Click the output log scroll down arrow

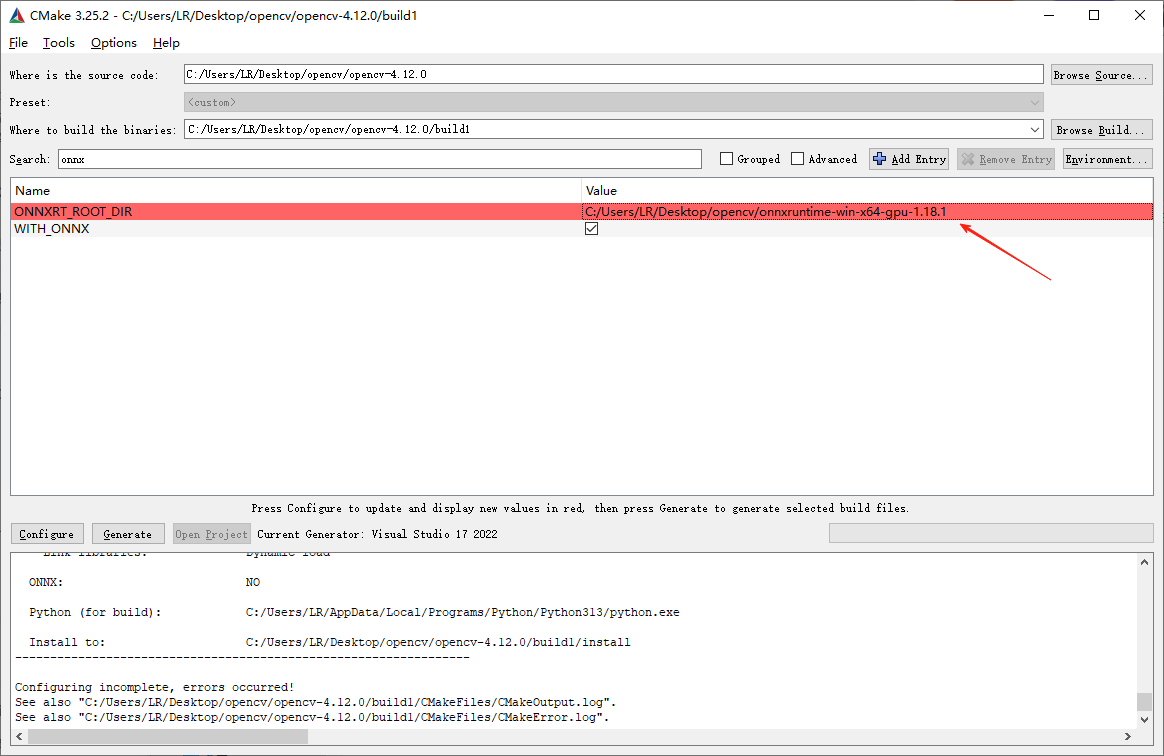point(1145,720)
